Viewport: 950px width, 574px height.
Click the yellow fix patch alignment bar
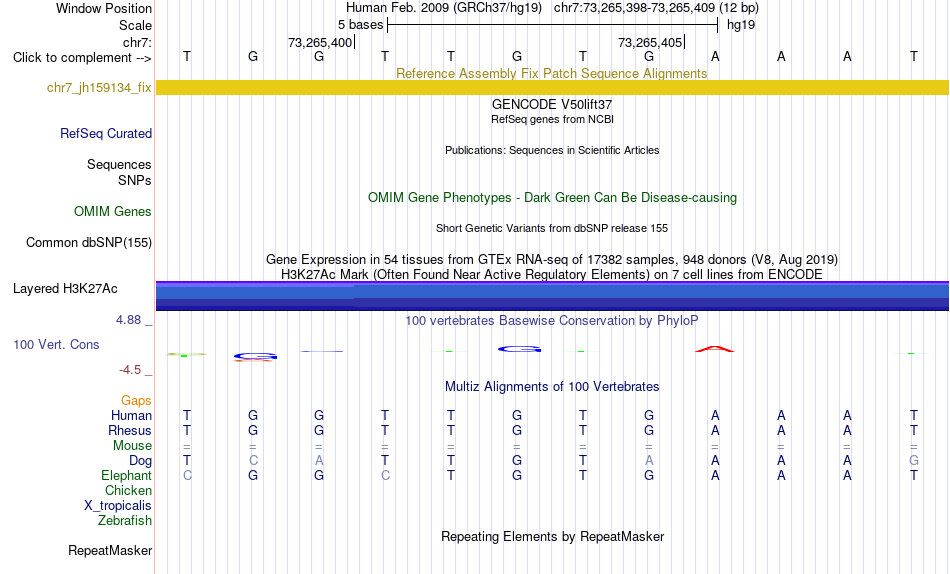(x=552, y=87)
